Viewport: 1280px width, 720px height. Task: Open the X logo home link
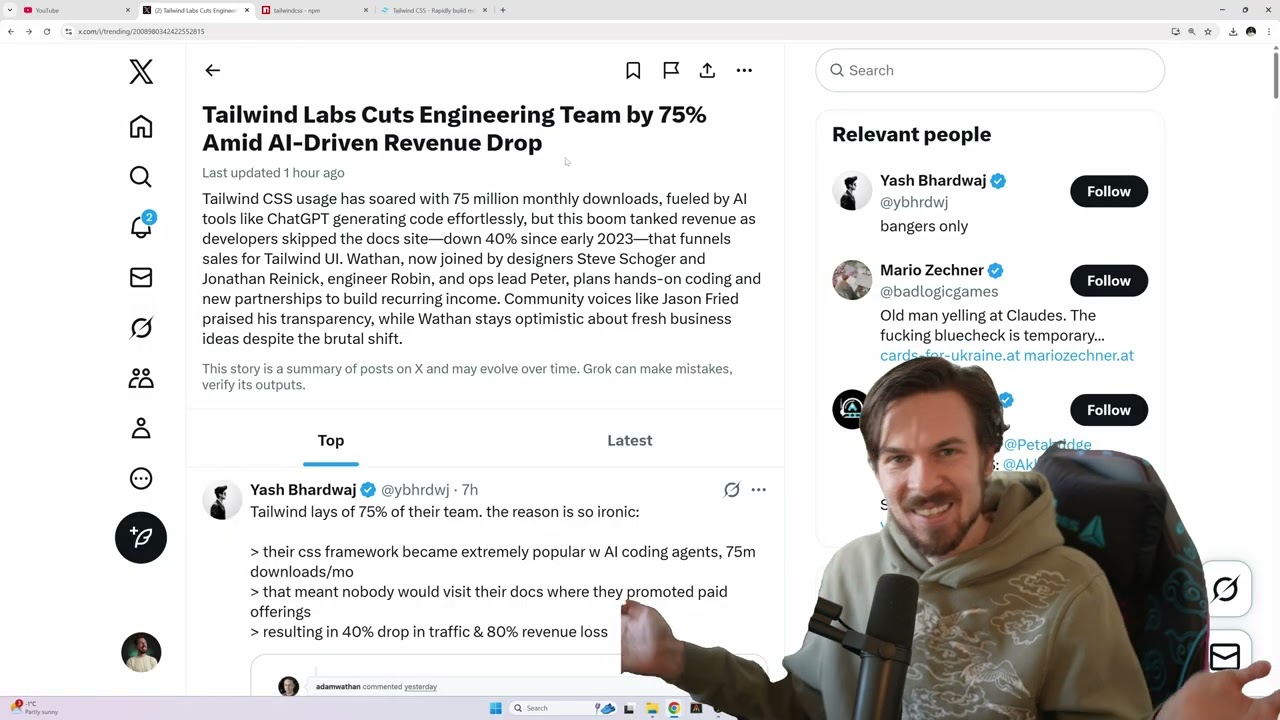coord(141,71)
